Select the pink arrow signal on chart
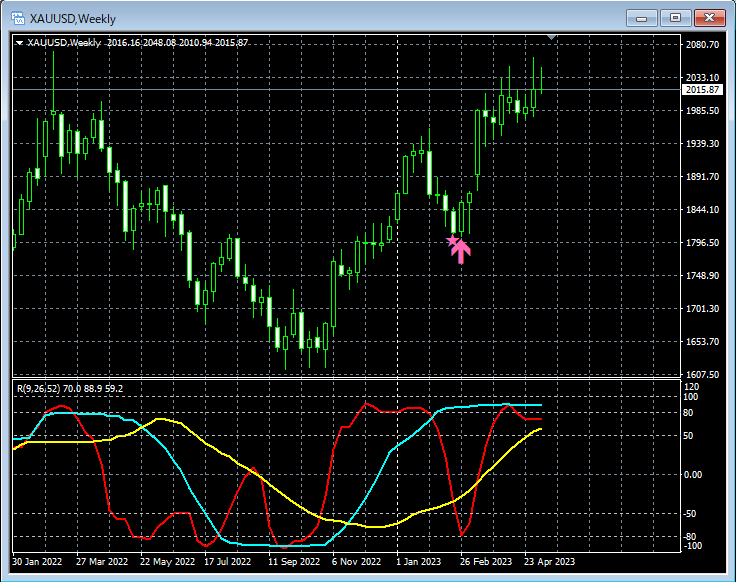 point(461,252)
